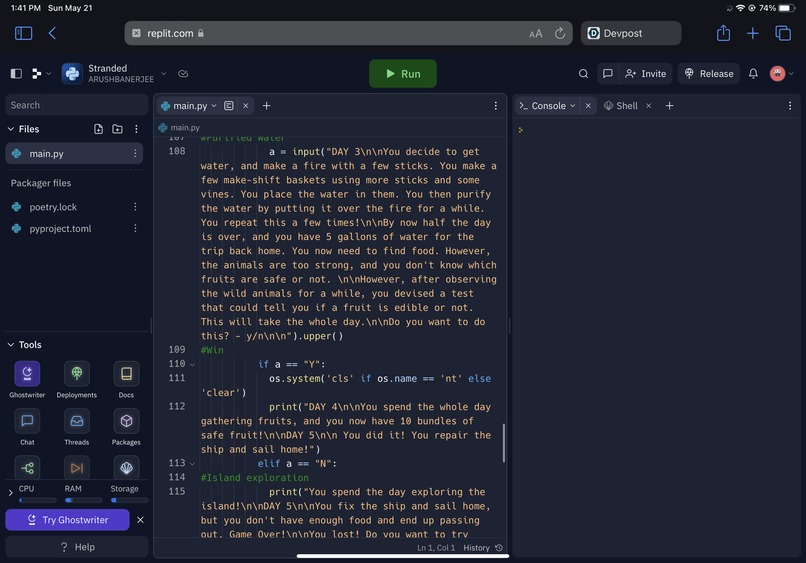
Task: Open the Shell tool icon
Action: point(126,468)
